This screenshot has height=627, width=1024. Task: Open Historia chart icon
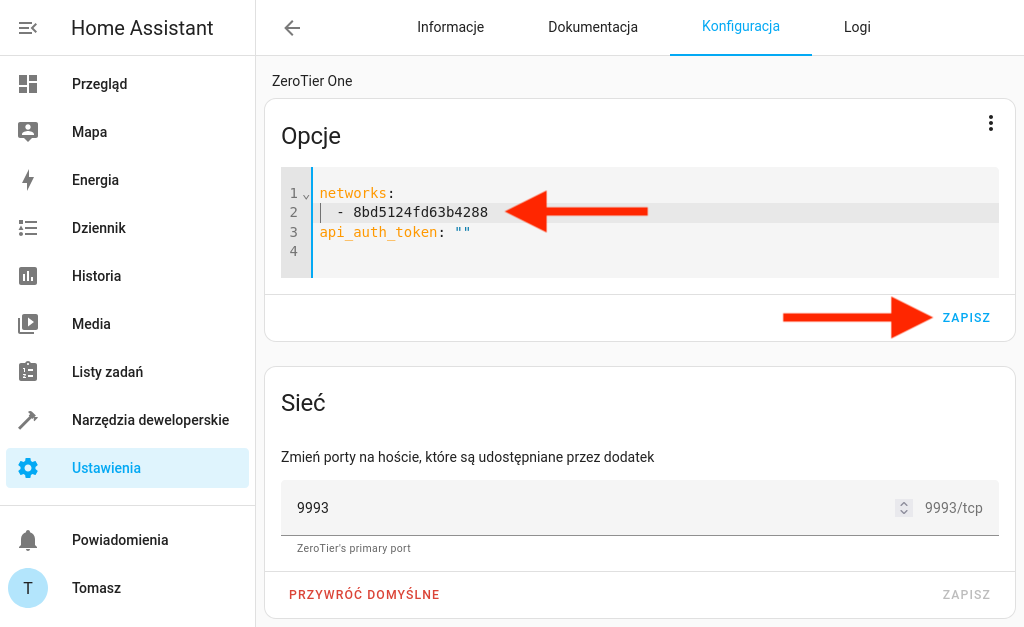pyautogui.click(x=28, y=276)
